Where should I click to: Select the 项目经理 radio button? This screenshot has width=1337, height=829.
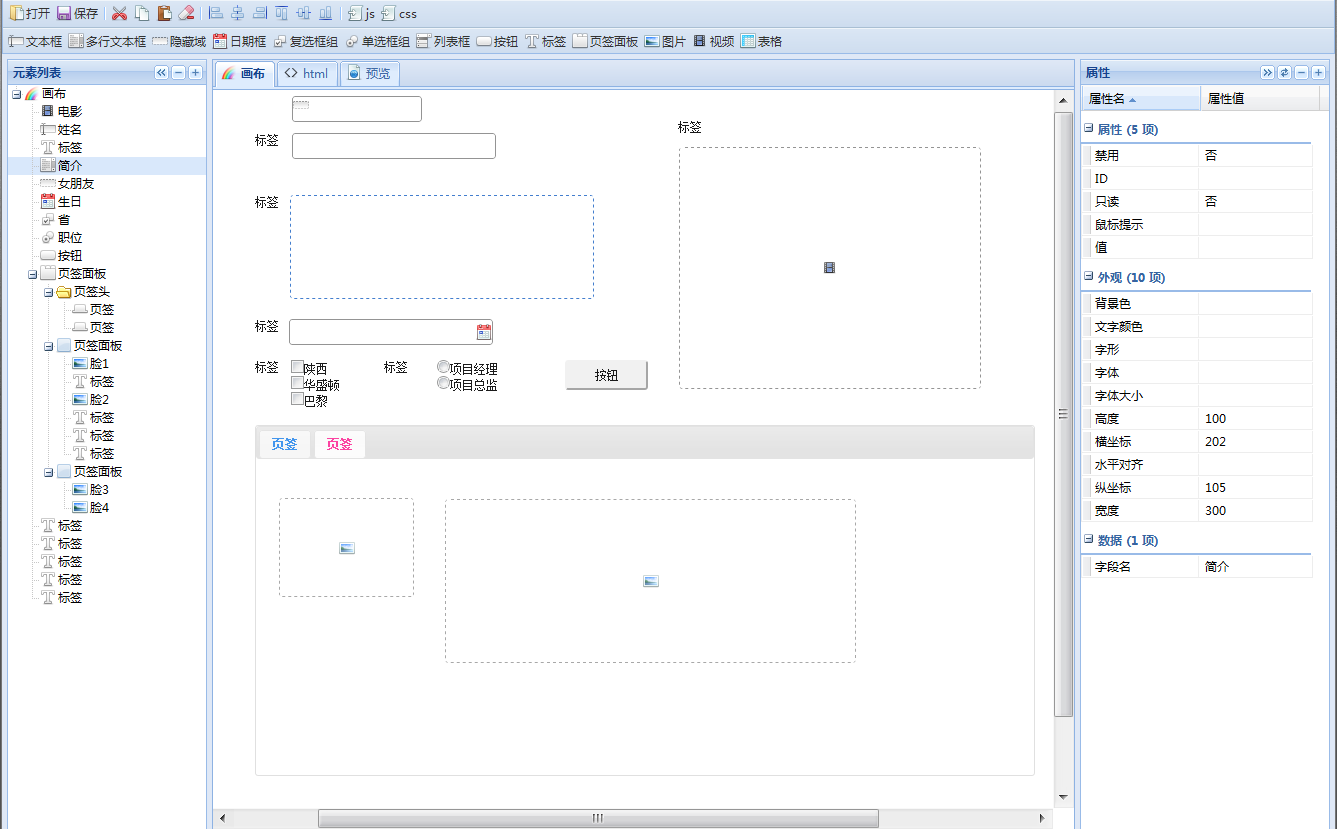pyautogui.click(x=443, y=364)
